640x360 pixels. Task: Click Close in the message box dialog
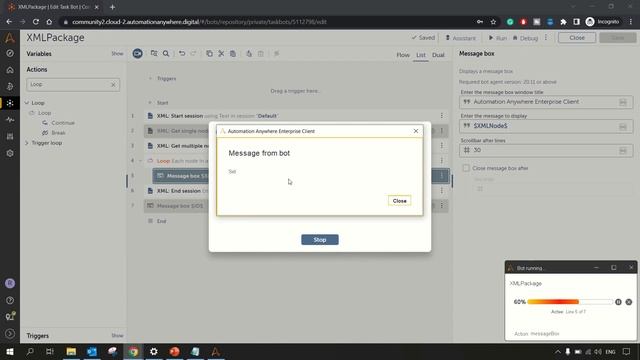coord(399,201)
